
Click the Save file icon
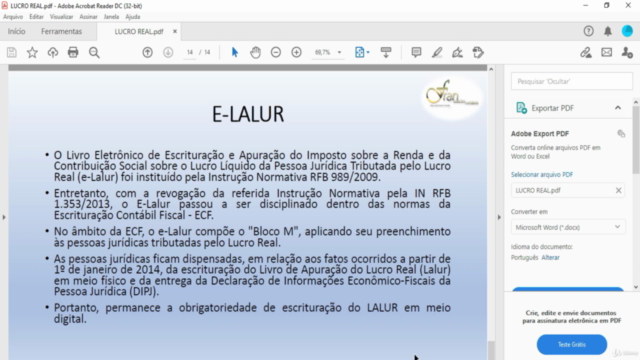click(x=11, y=52)
